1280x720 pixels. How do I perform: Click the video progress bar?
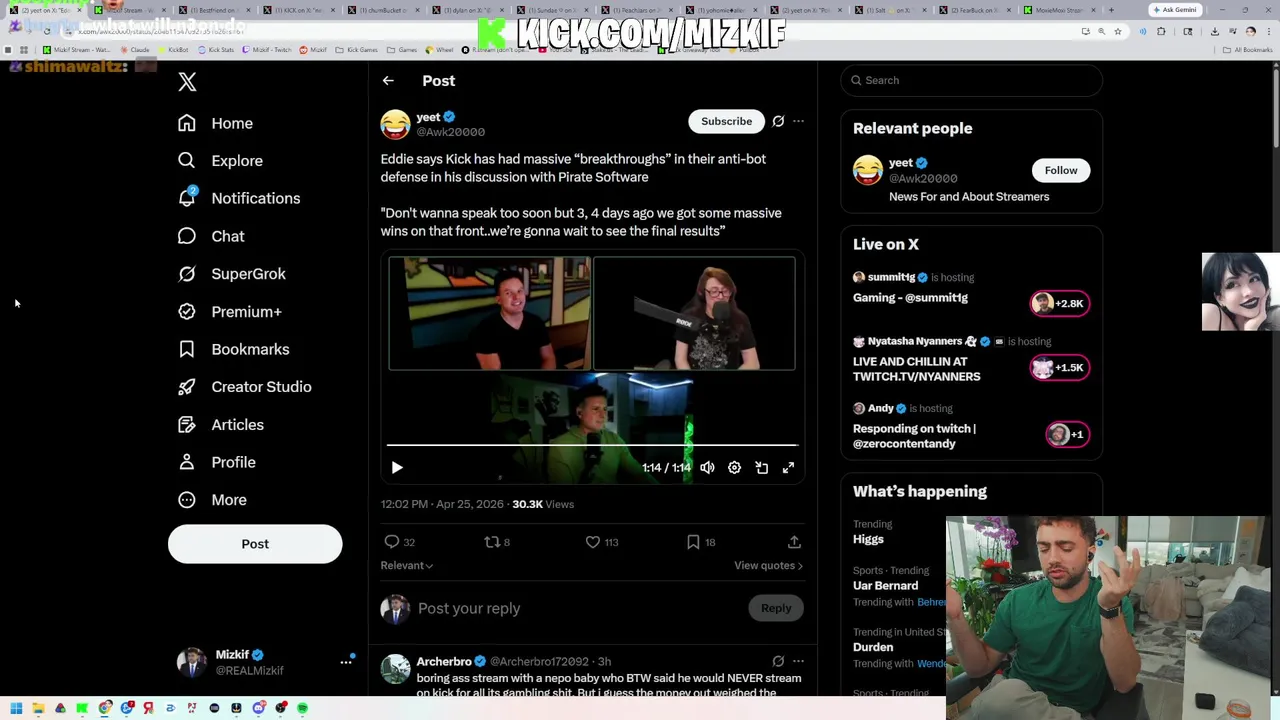[592, 445]
